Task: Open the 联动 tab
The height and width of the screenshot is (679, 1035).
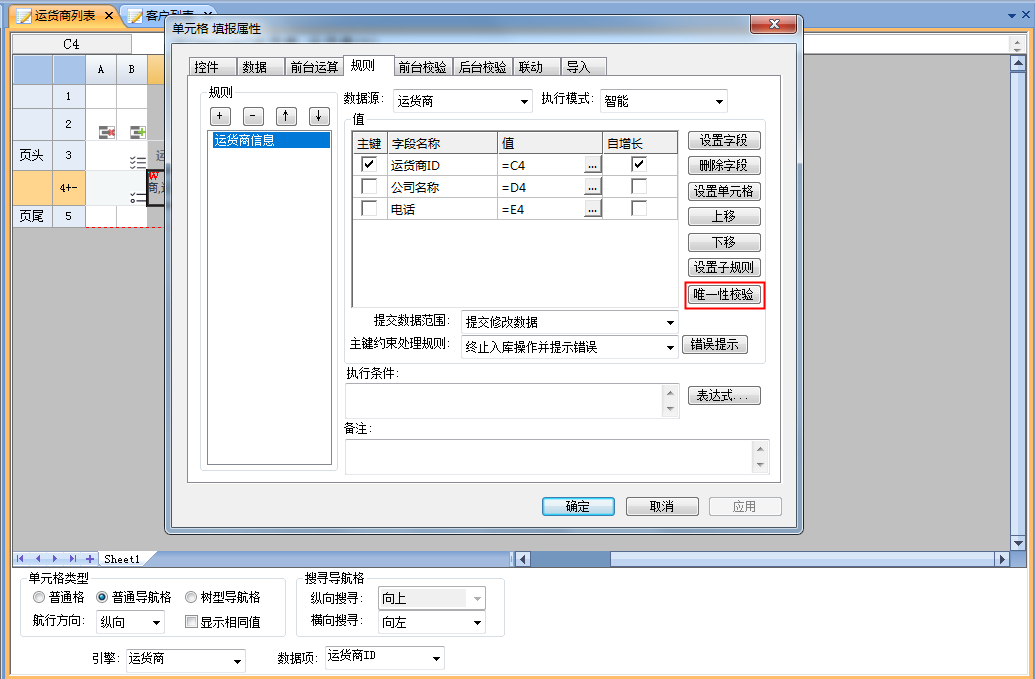Action: 531,67
